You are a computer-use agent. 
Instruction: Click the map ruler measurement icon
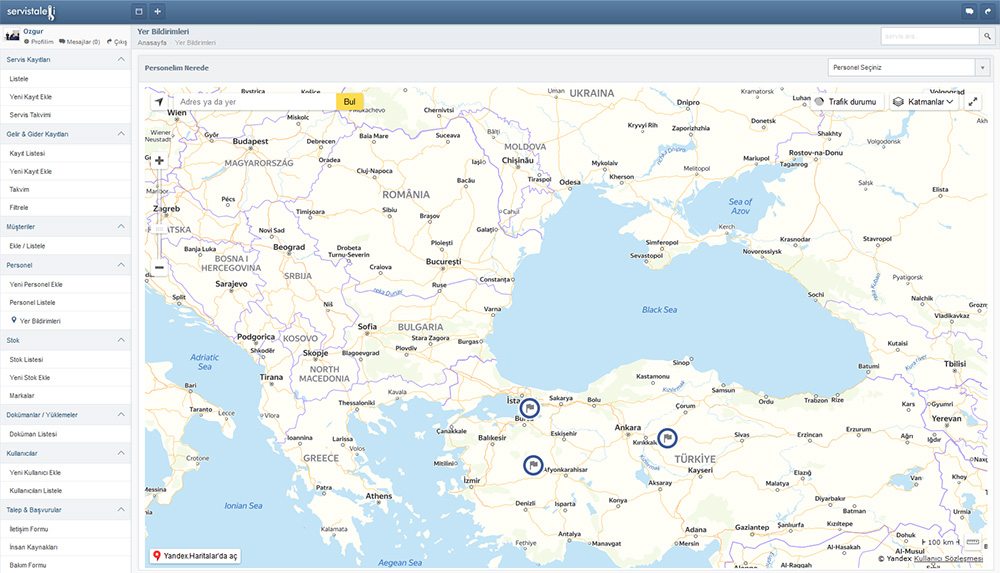coord(973,542)
